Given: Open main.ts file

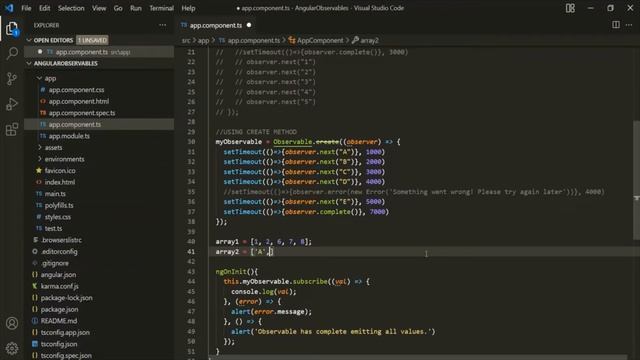Looking at the screenshot, I should pyautogui.click(x=55, y=194).
